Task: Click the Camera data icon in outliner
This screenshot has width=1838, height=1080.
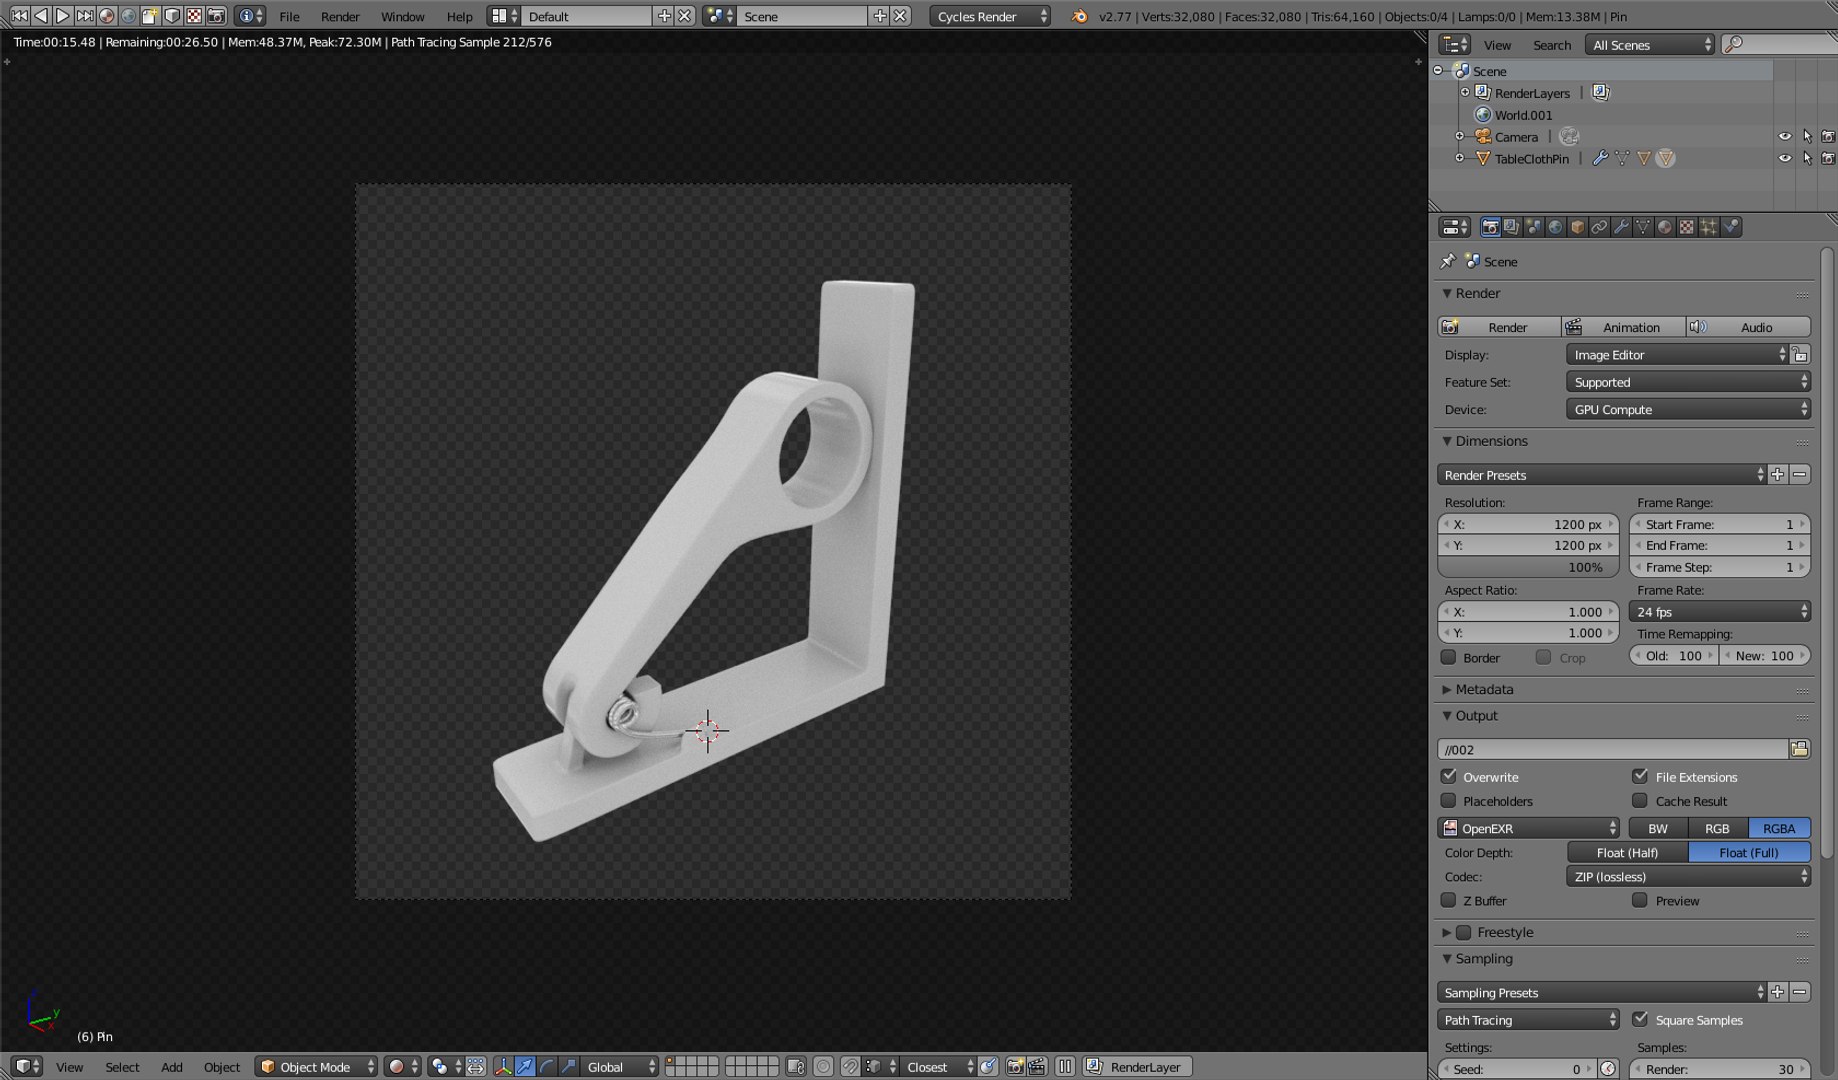Action: click(x=1569, y=136)
